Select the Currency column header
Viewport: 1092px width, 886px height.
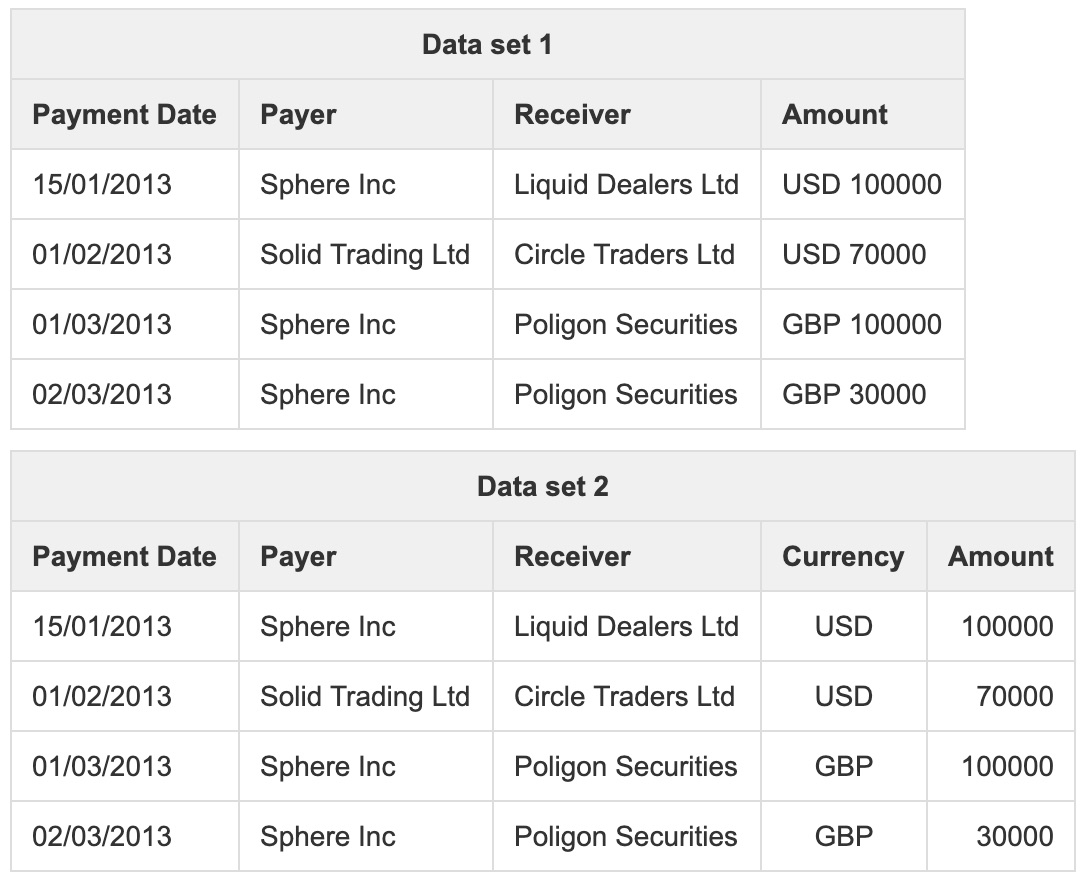[843, 557]
